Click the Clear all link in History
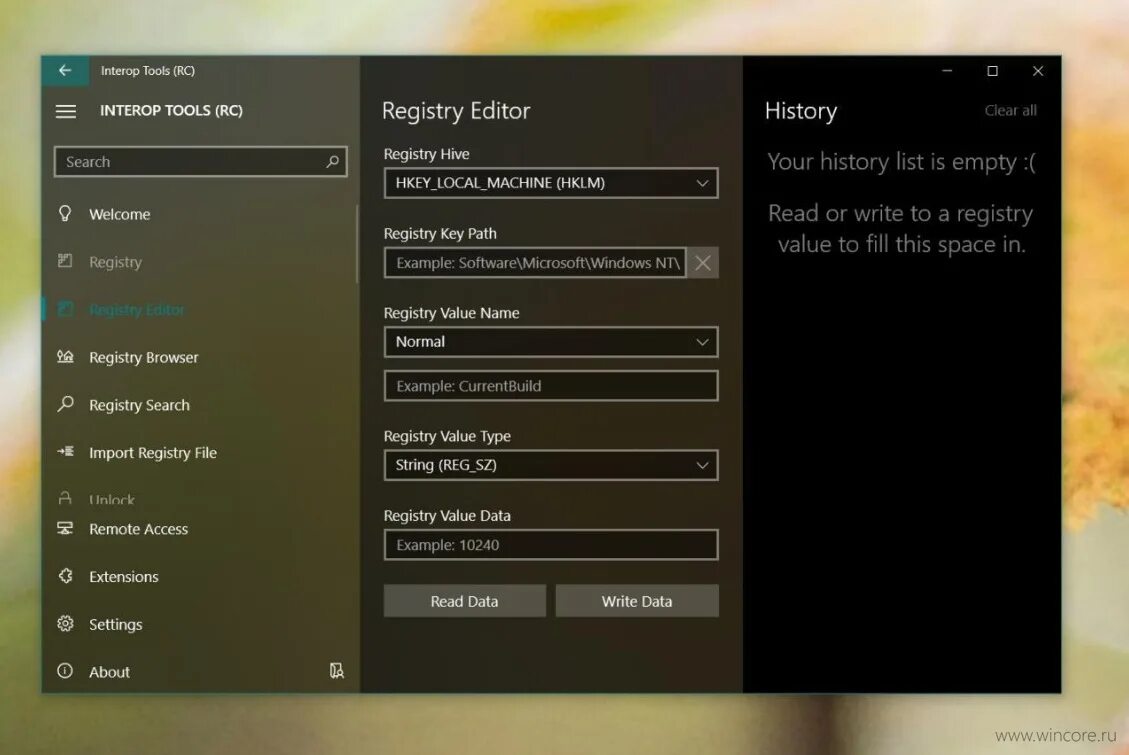1129x755 pixels. [x=1010, y=110]
